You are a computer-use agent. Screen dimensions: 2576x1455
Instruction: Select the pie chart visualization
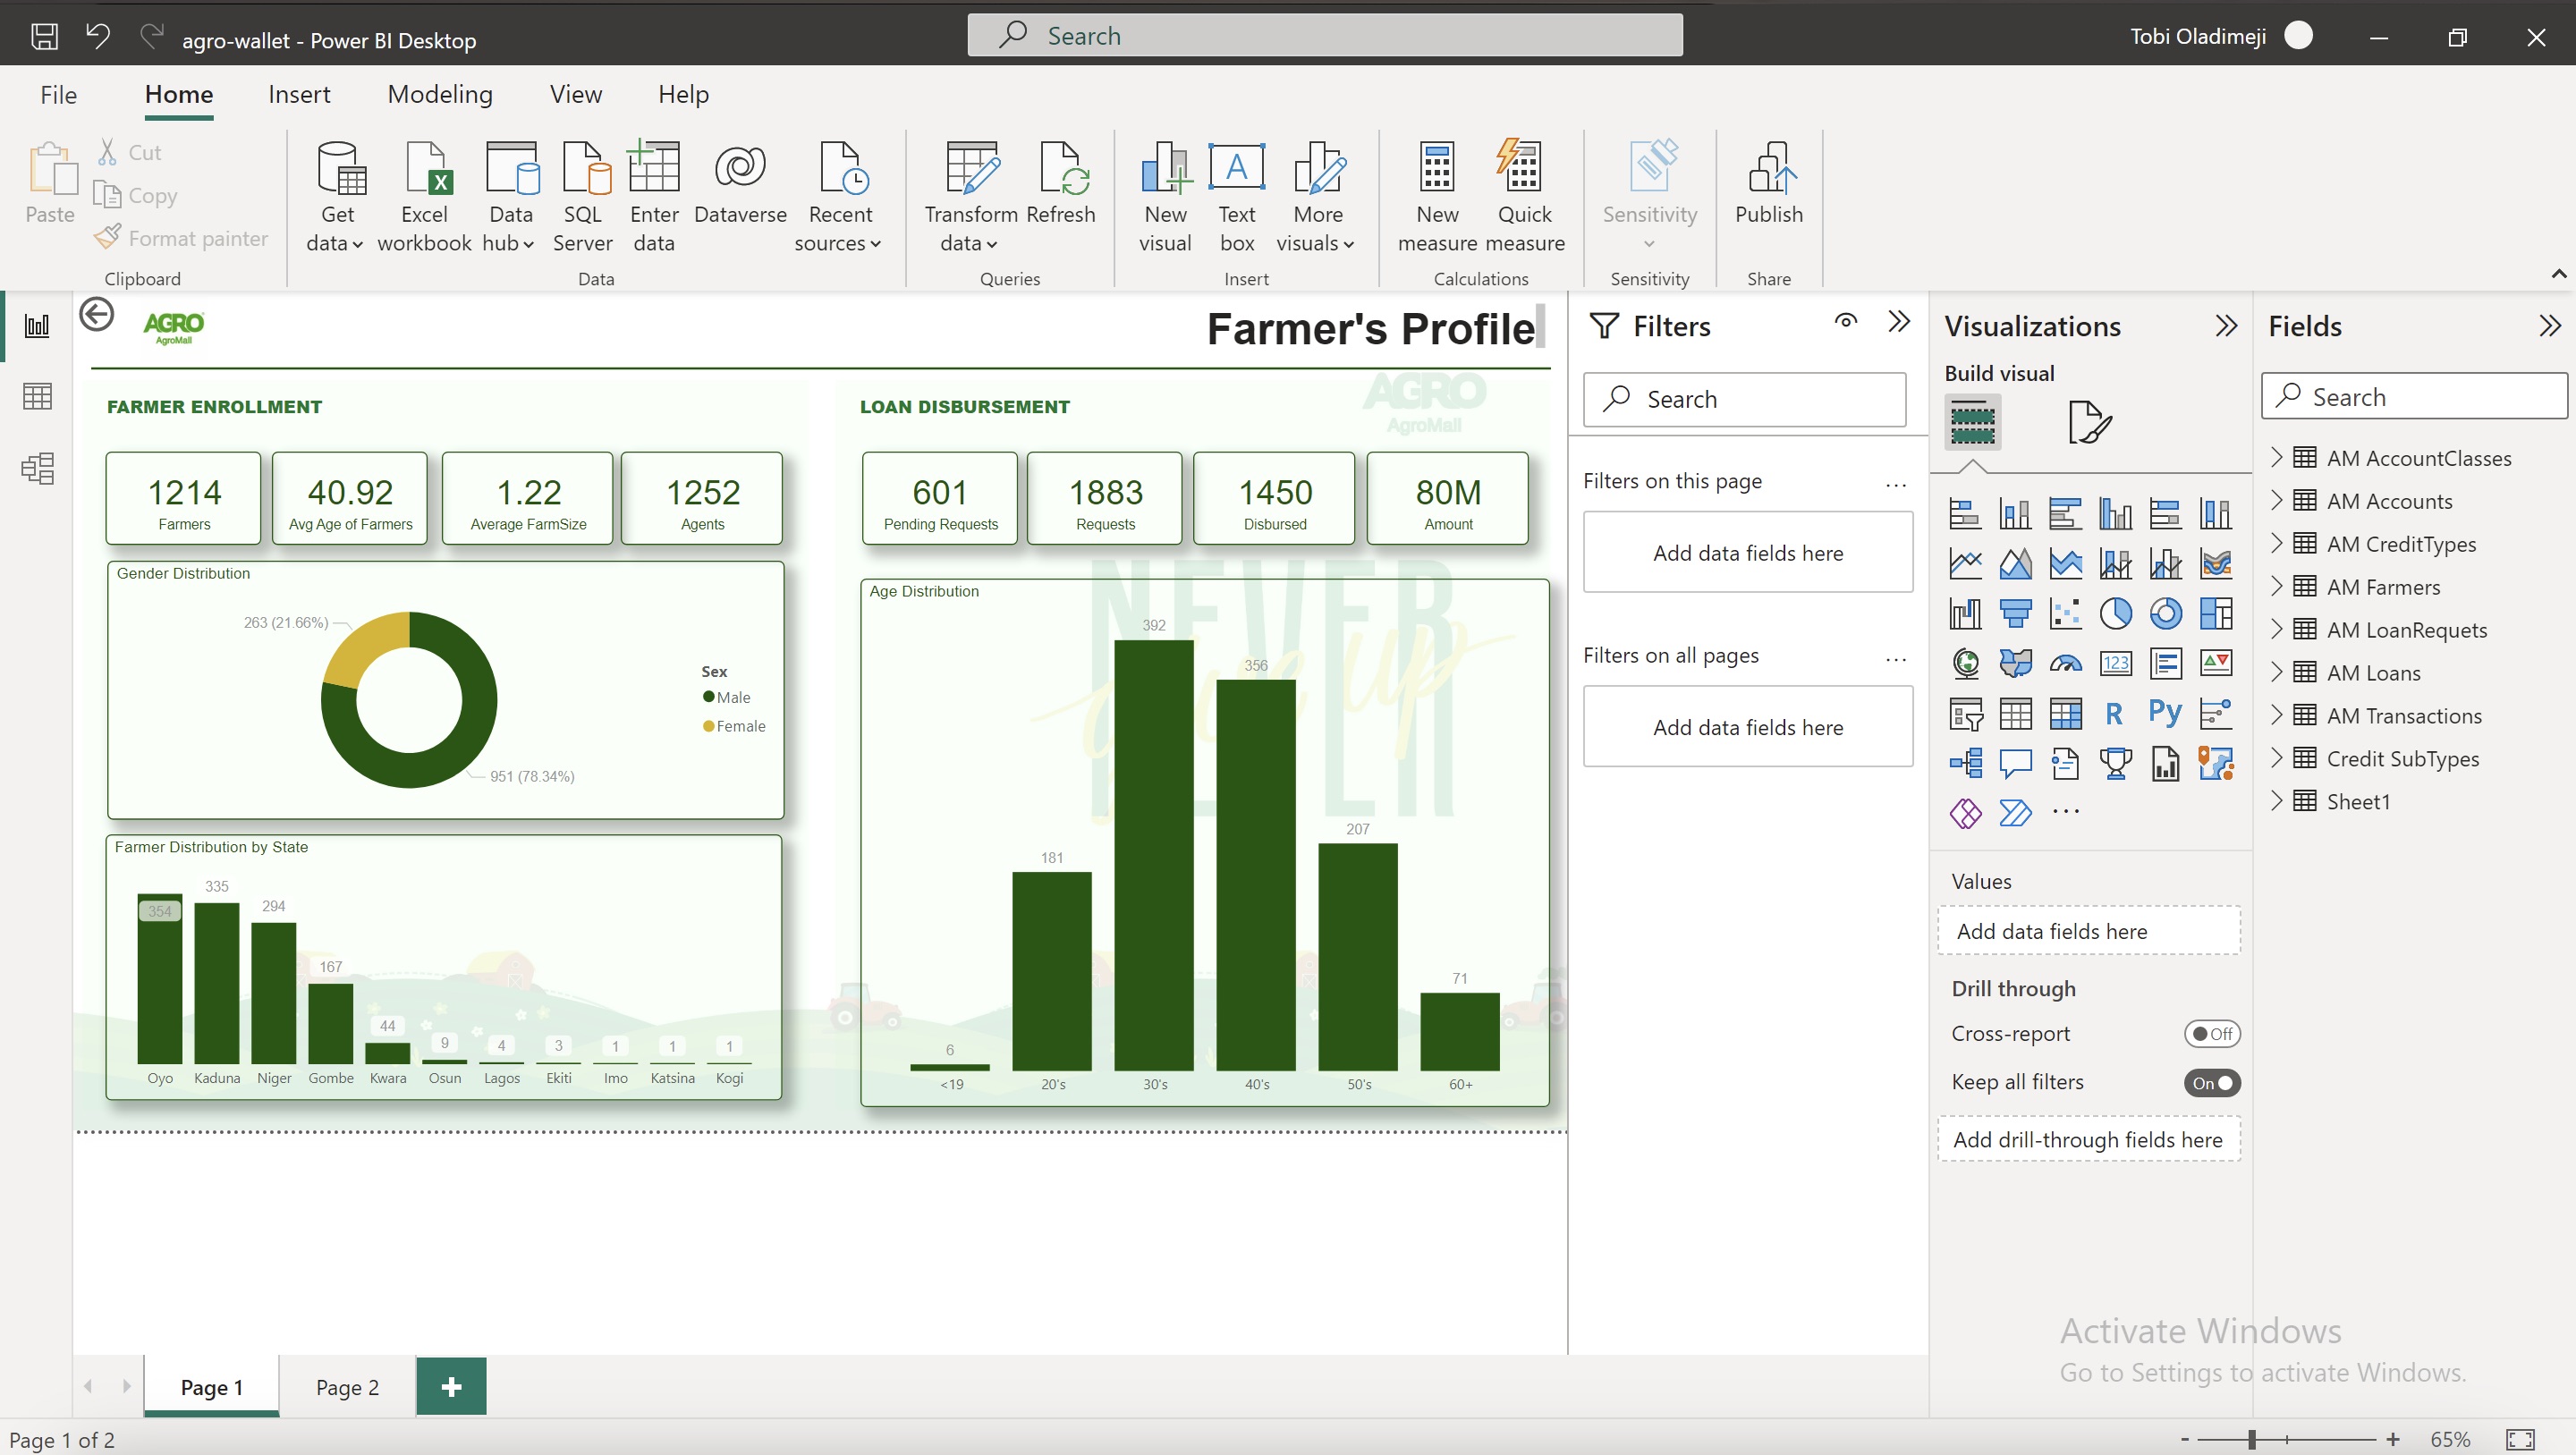[x=2117, y=613]
